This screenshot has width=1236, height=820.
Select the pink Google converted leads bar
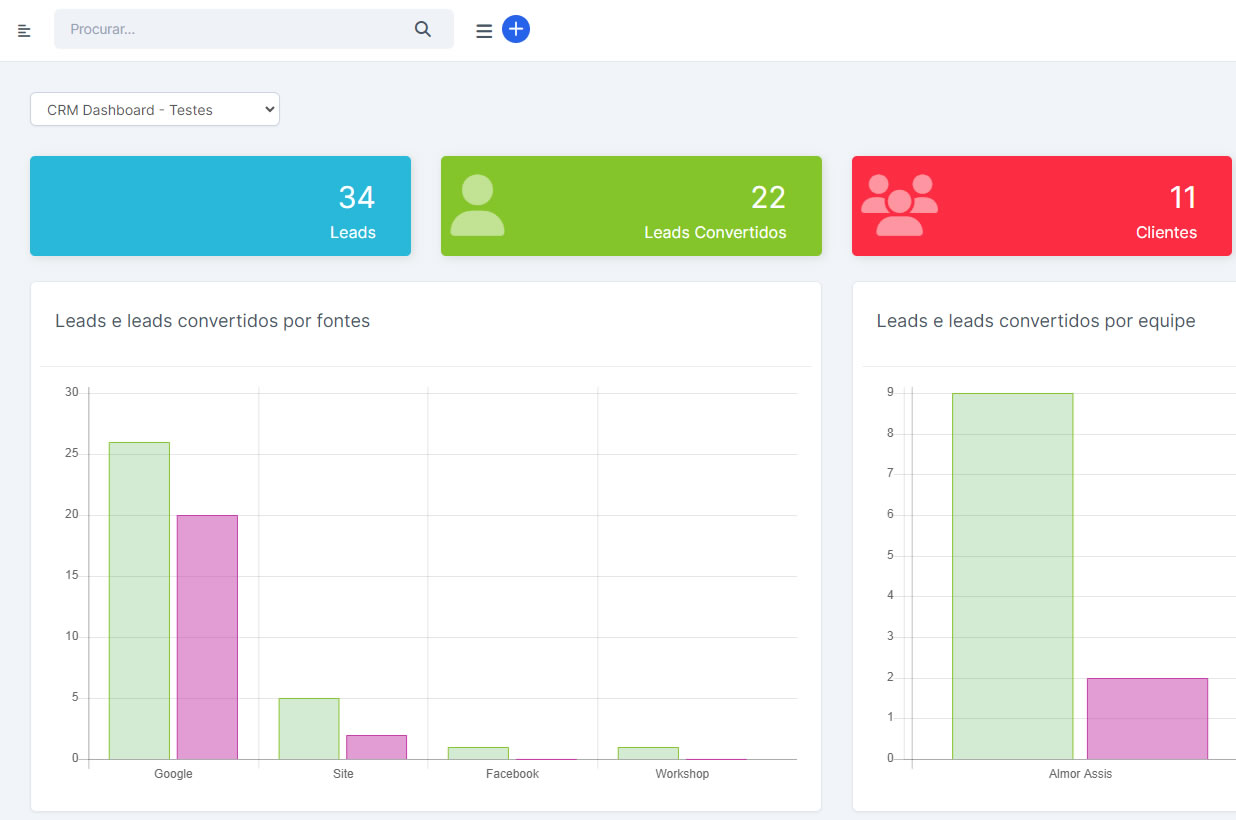click(207, 637)
